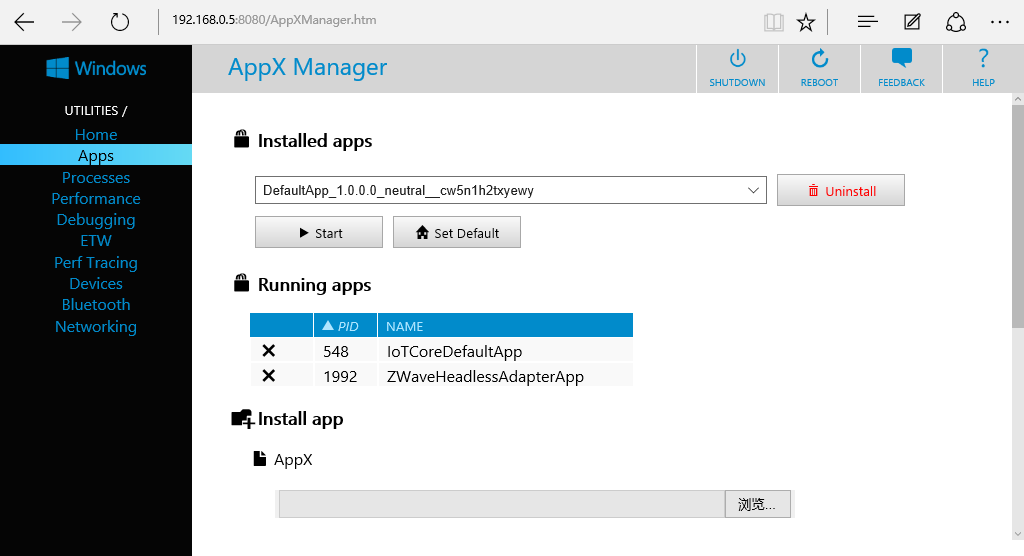
Task: Click the Windows logo
Action: click(x=96, y=68)
